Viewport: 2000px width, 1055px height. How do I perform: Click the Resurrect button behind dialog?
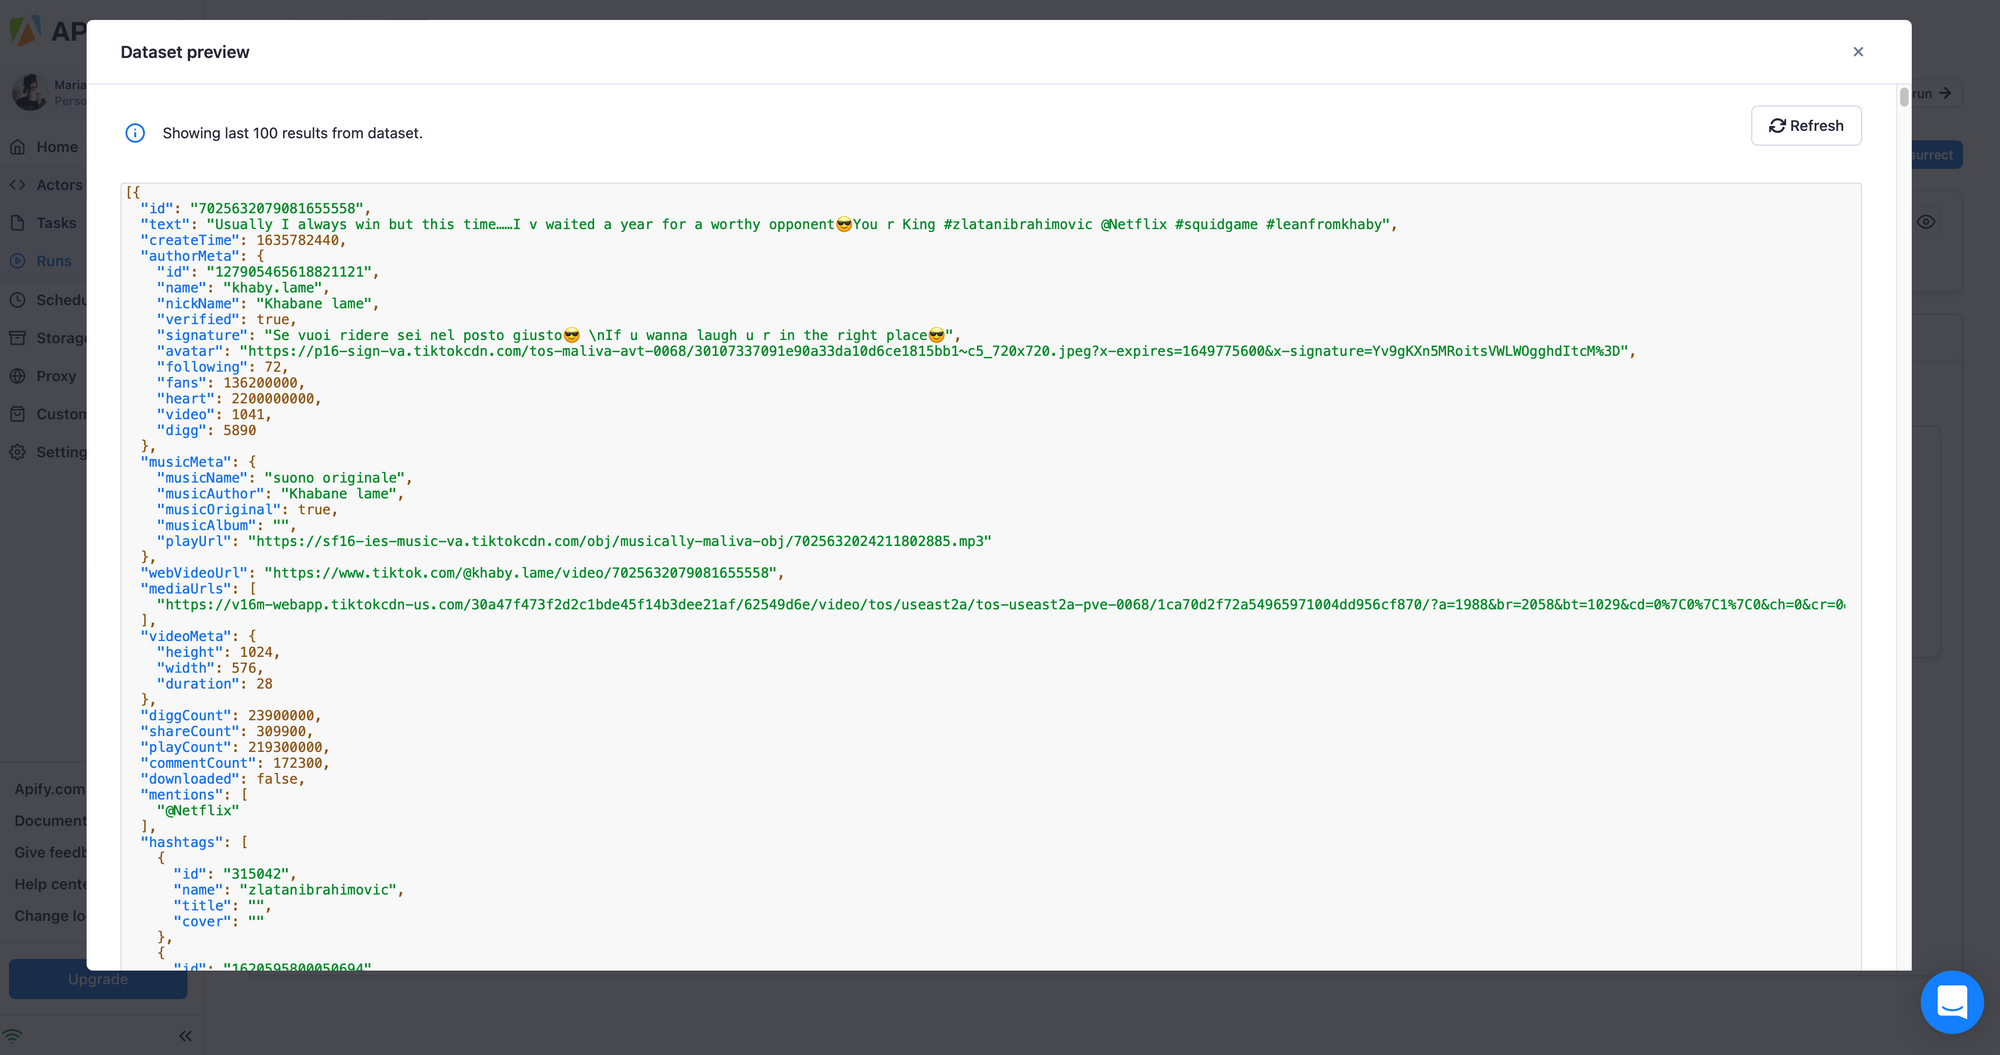coord(1937,155)
